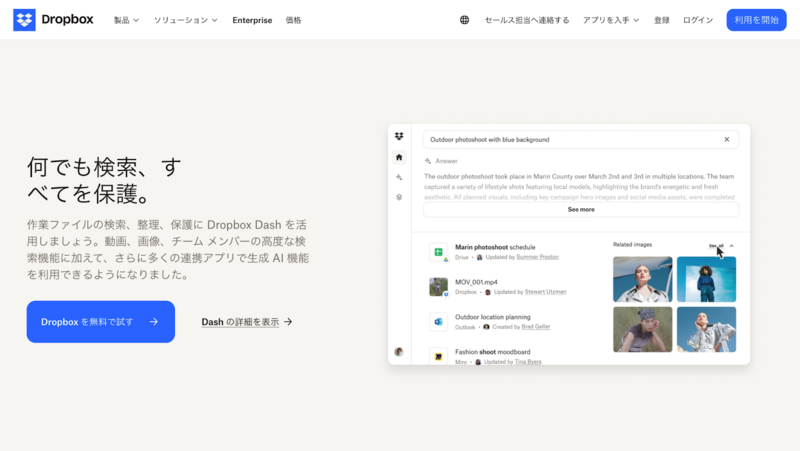Image resolution: width=800 pixels, height=451 pixels.
Task: Click the See more button
Action: (x=581, y=209)
